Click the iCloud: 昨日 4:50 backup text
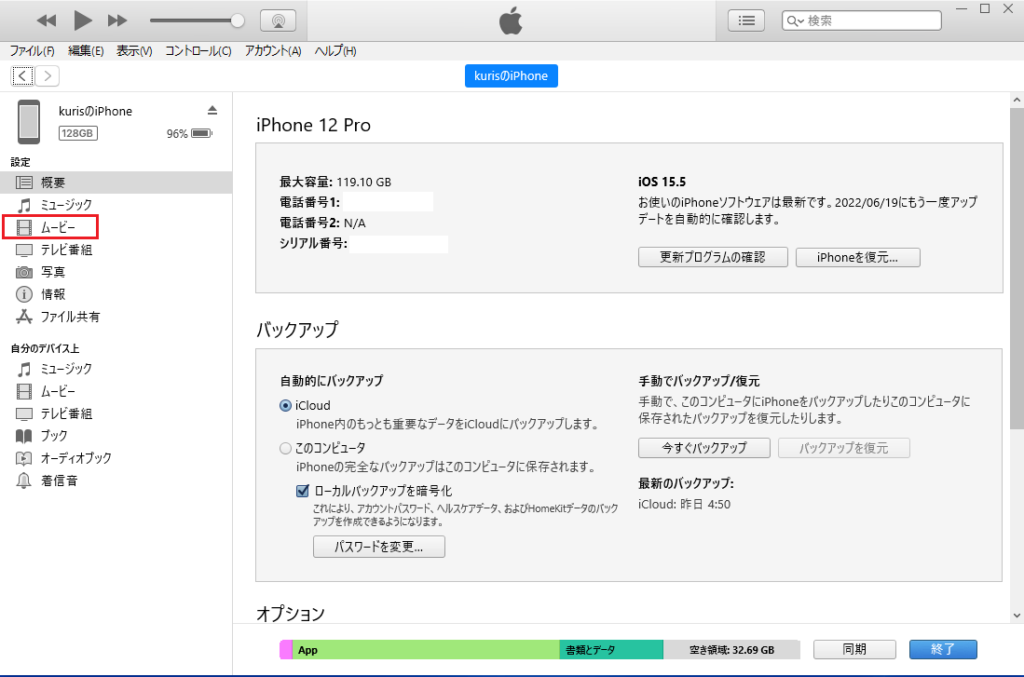Image resolution: width=1024 pixels, height=677 pixels. point(684,505)
